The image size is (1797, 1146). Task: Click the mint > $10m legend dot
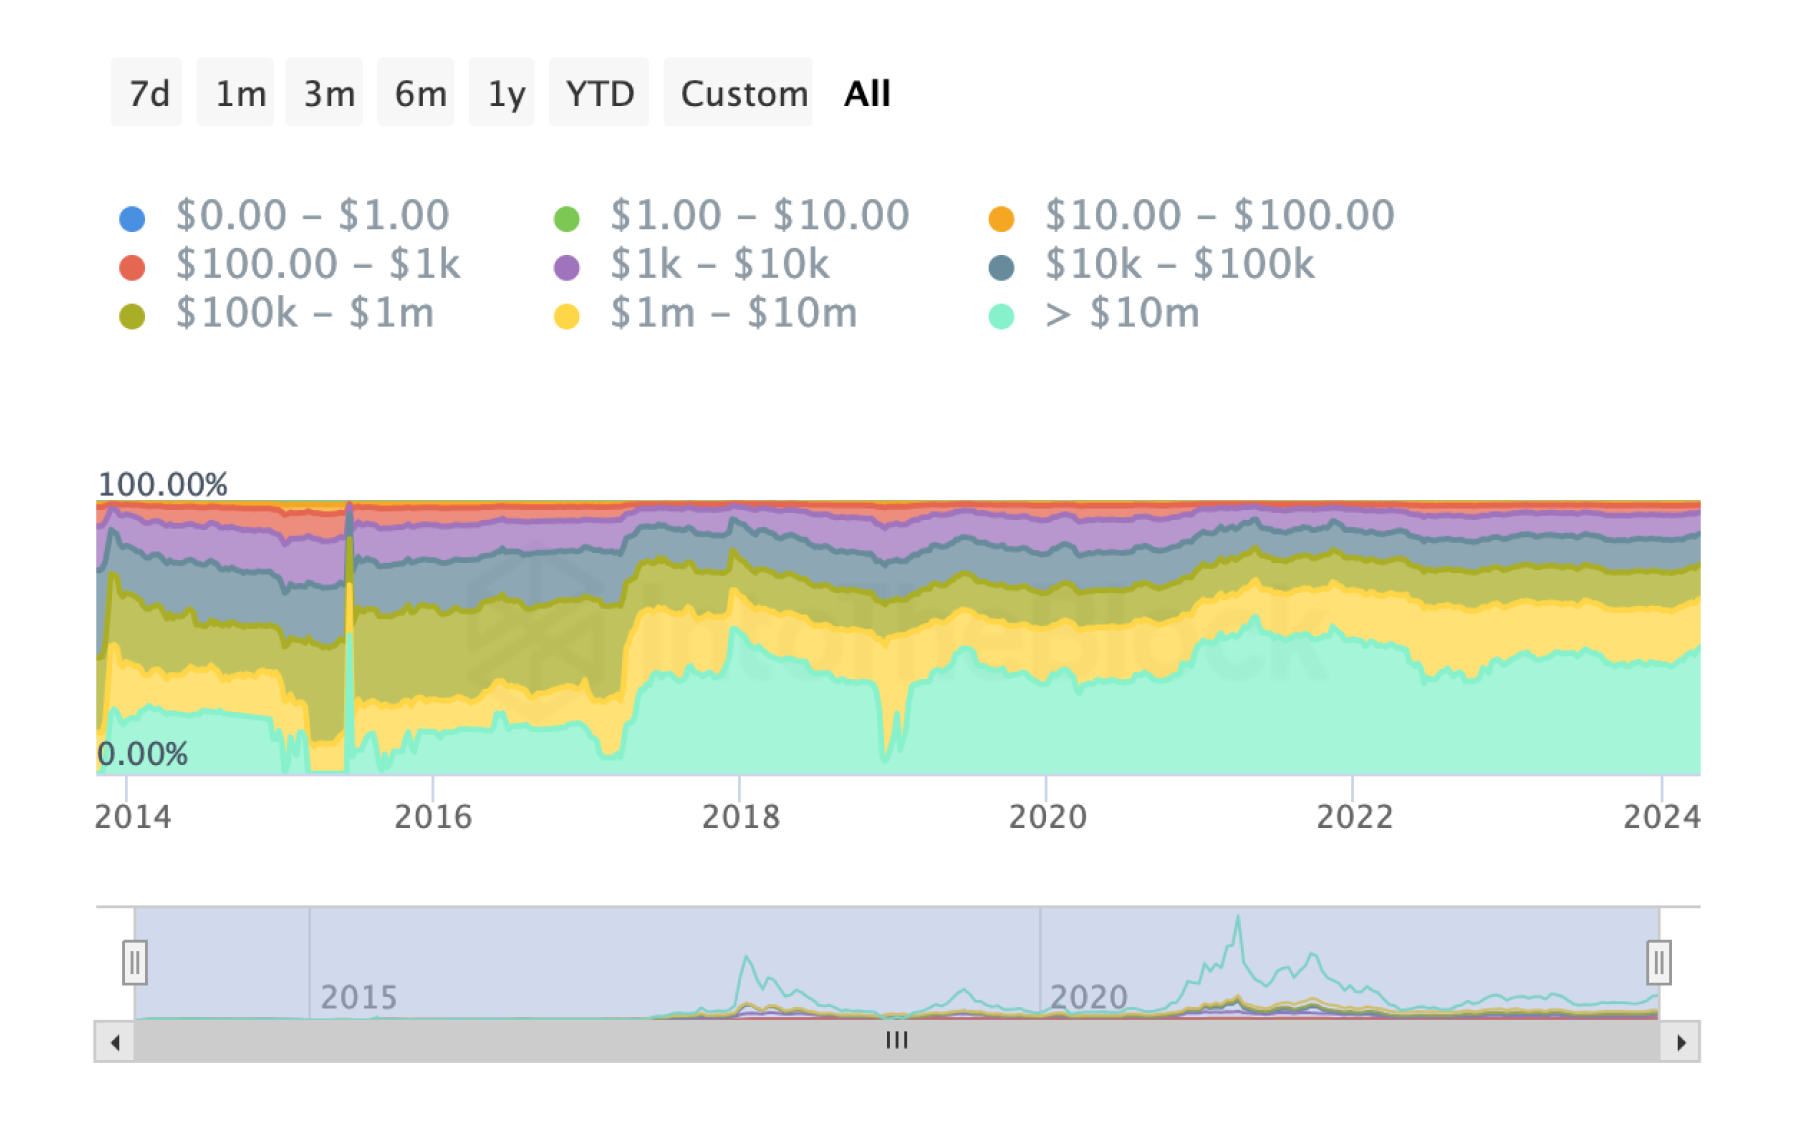coord(1001,316)
